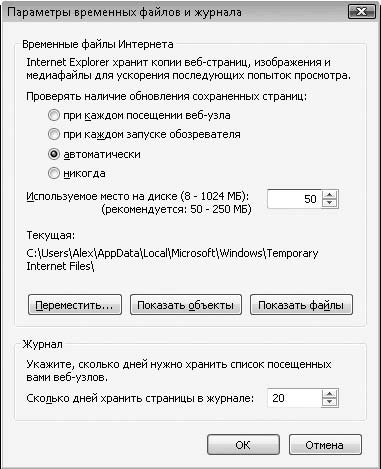Open 'Показать объекты'

(x=186, y=305)
